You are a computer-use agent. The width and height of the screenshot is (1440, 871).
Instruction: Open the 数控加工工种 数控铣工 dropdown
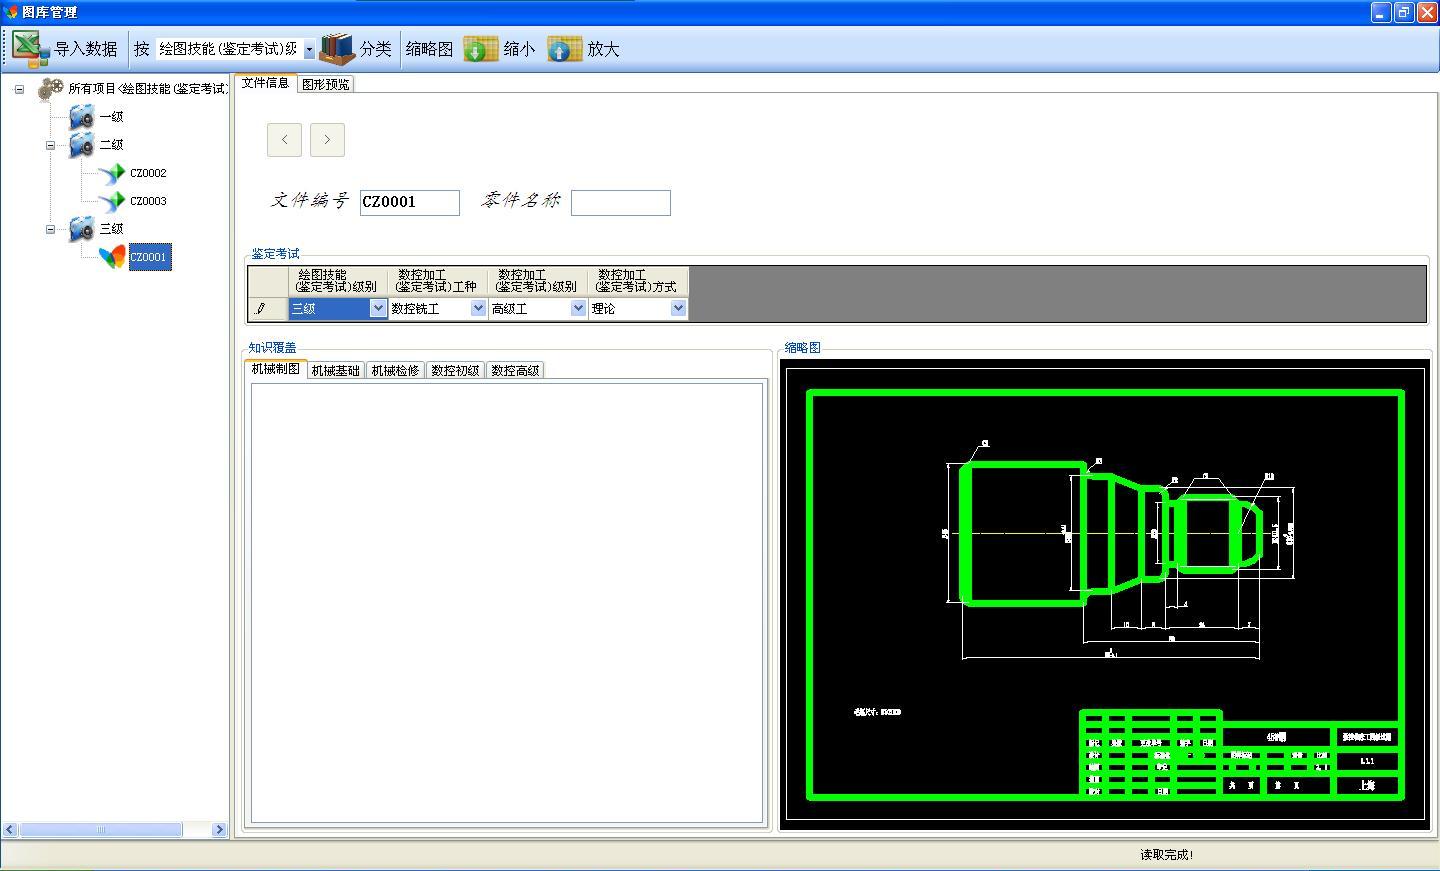[478, 309]
